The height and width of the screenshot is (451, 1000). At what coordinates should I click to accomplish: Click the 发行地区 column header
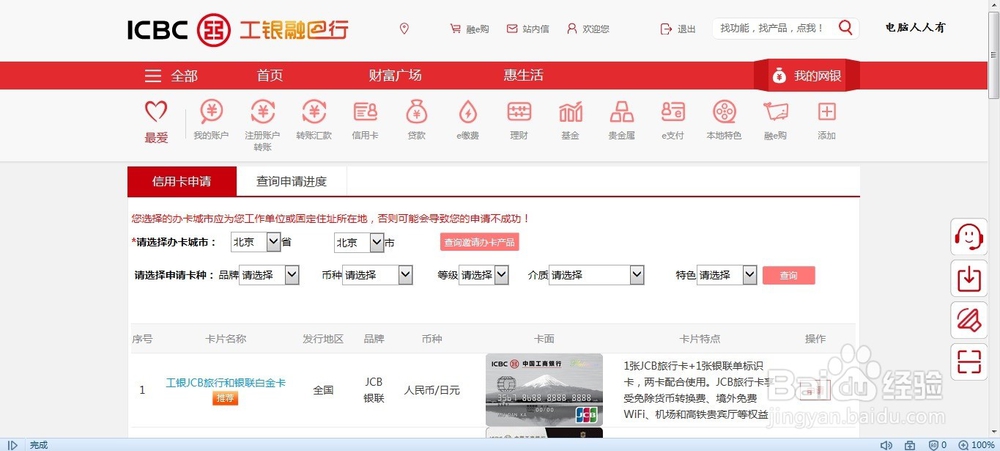(323, 339)
